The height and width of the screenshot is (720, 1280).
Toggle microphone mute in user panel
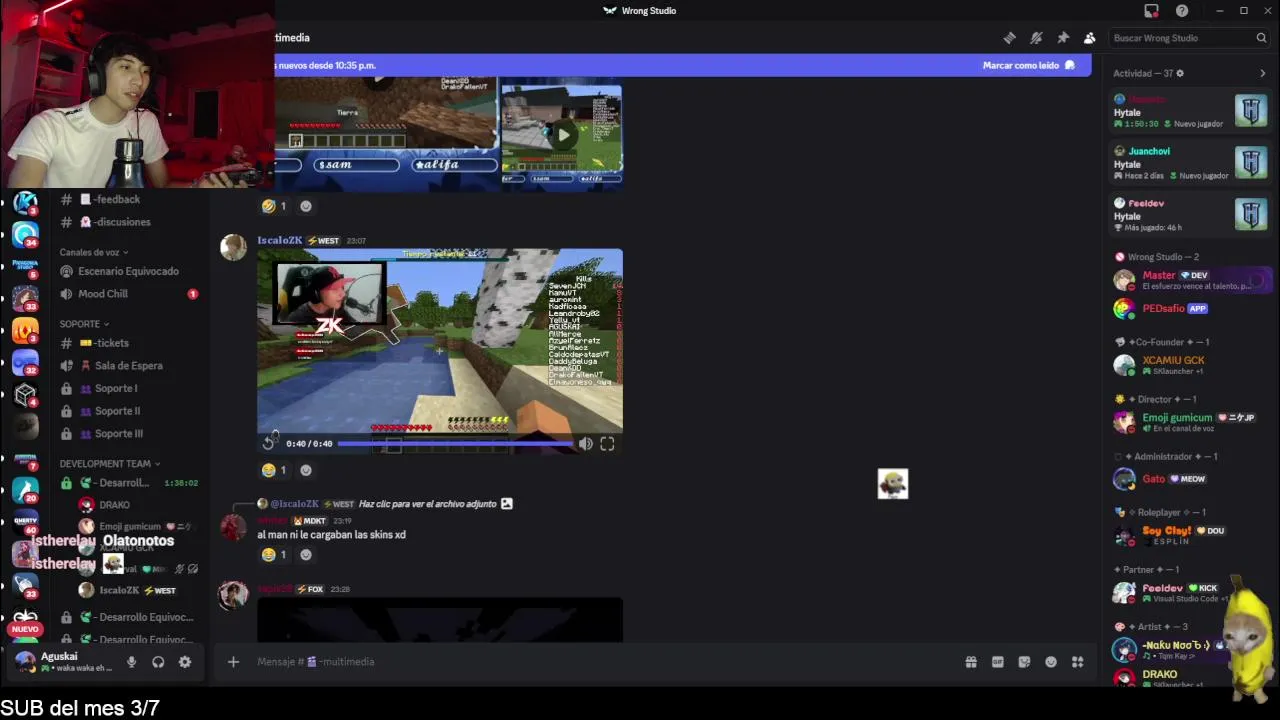pos(131,662)
